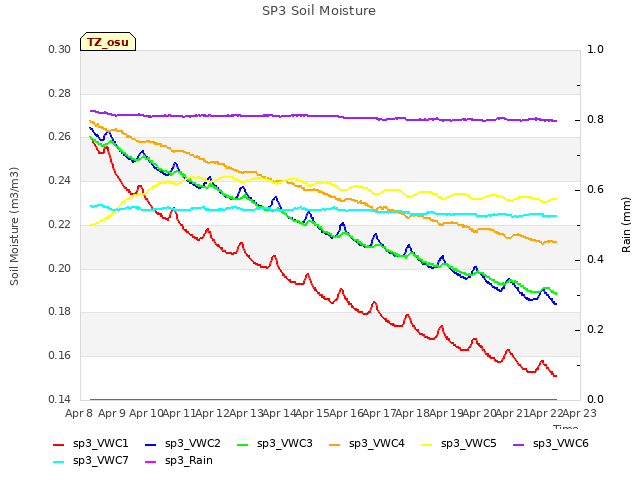Click the 0.8 rain axis tick label
Screen dimensions: 640x480
pos(595,120)
